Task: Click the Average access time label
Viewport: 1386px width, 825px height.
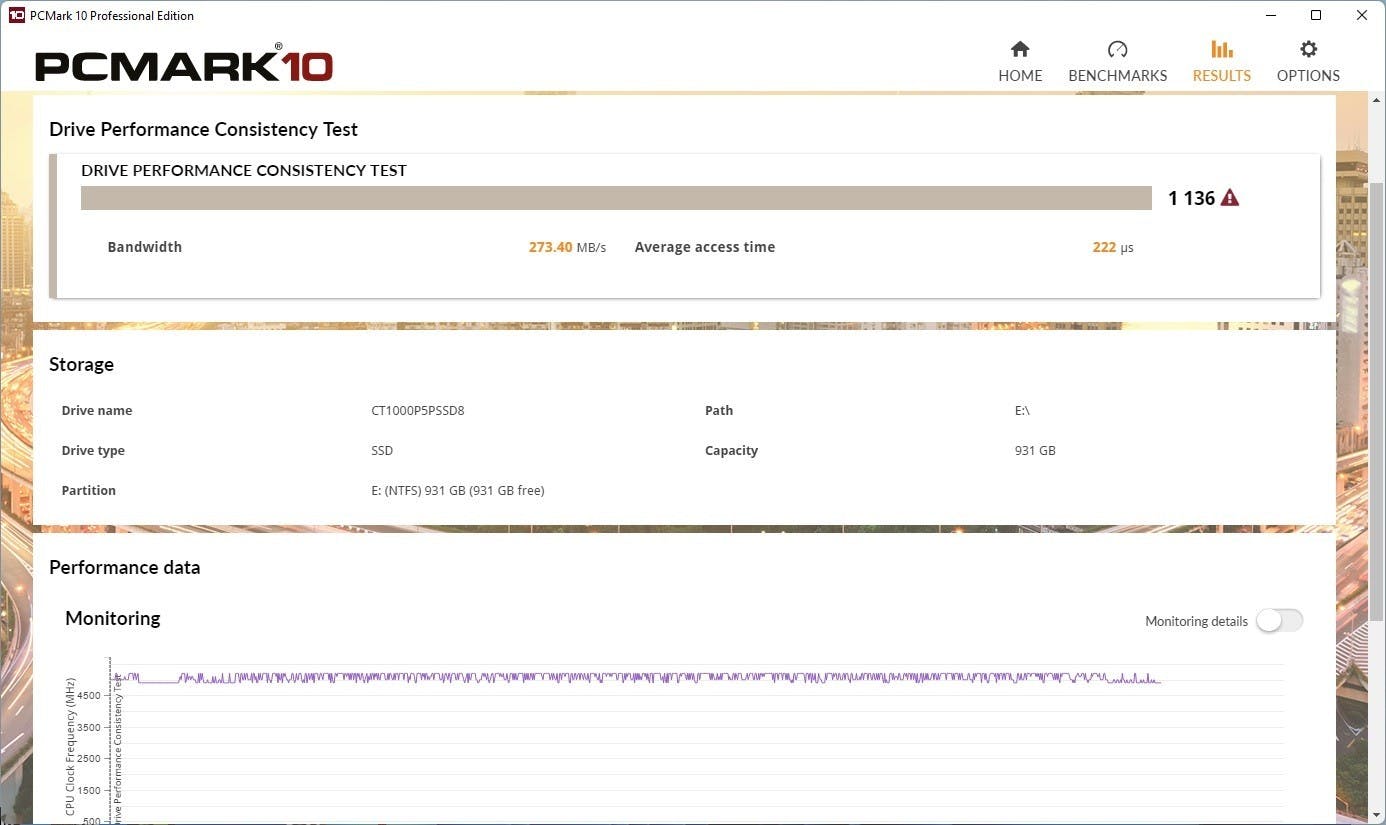Action: coord(705,247)
